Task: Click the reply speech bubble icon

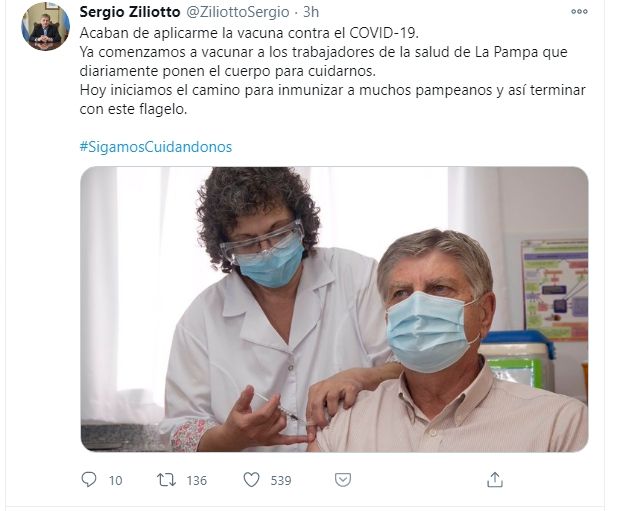Action: pyautogui.click(x=88, y=480)
